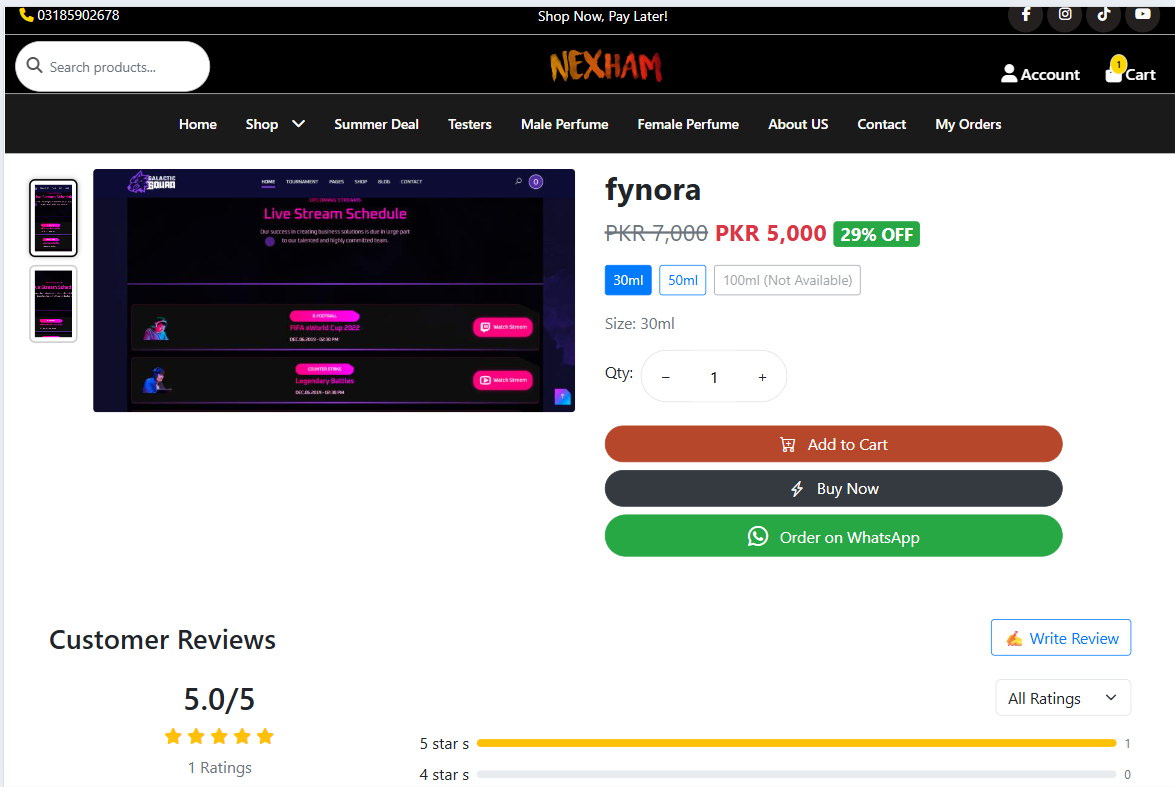Call the phone number 03185902678
This screenshot has width=1175, height=787.
point(70,15)
